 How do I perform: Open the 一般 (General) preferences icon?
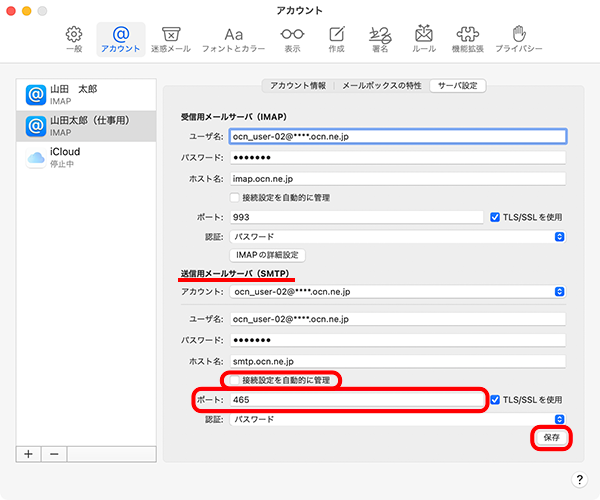point(72,38)
